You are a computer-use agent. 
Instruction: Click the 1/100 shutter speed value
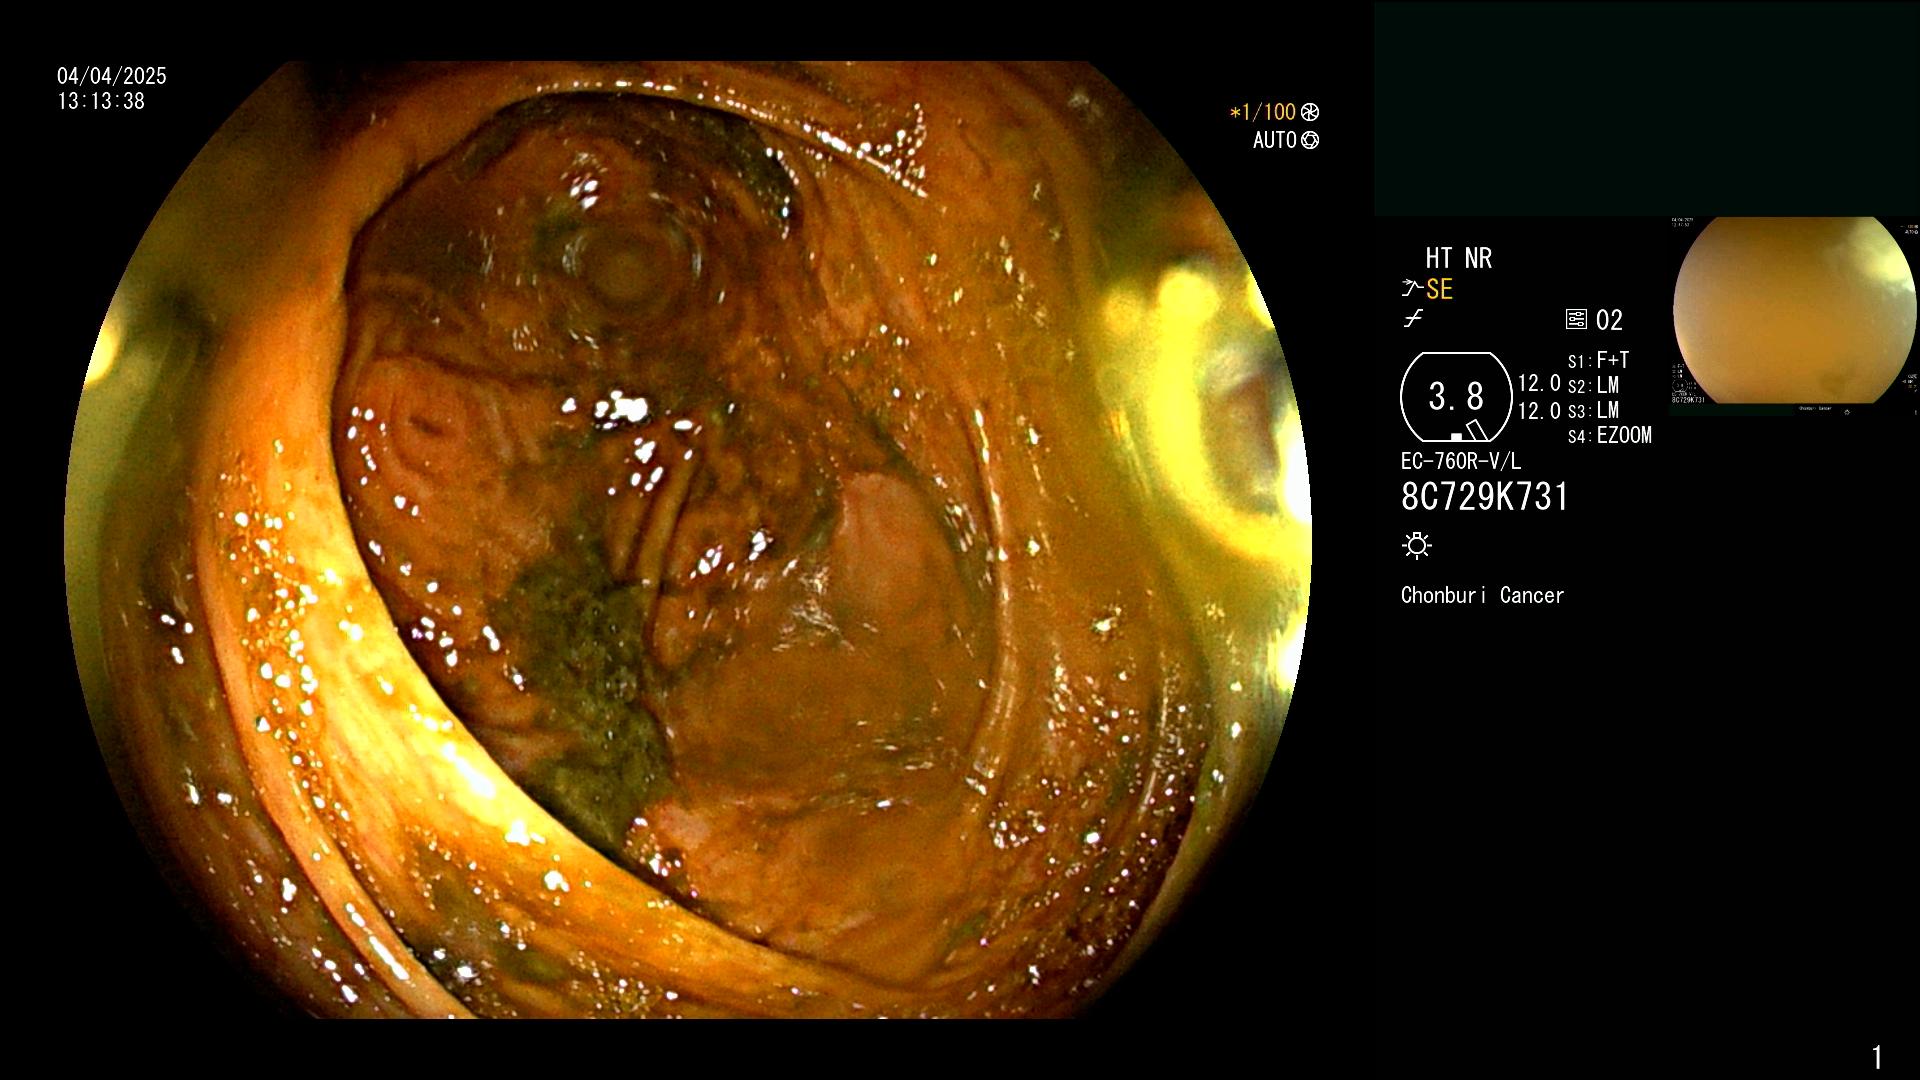tap(1262, 113)
